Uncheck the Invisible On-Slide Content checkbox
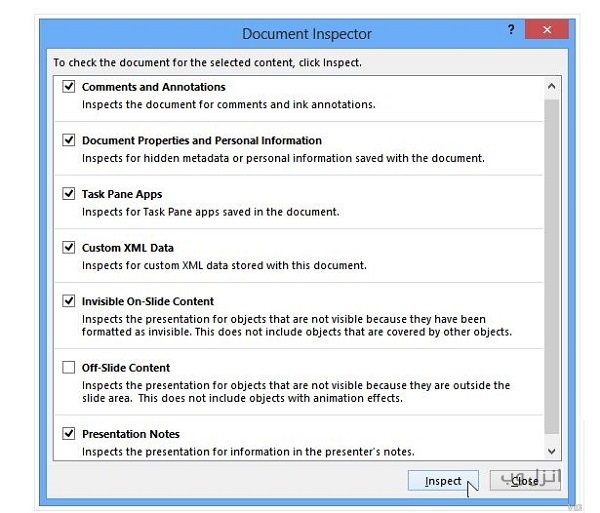Image resolution: width=600 pixels, height=513 pixels. [x=69, y=301]
